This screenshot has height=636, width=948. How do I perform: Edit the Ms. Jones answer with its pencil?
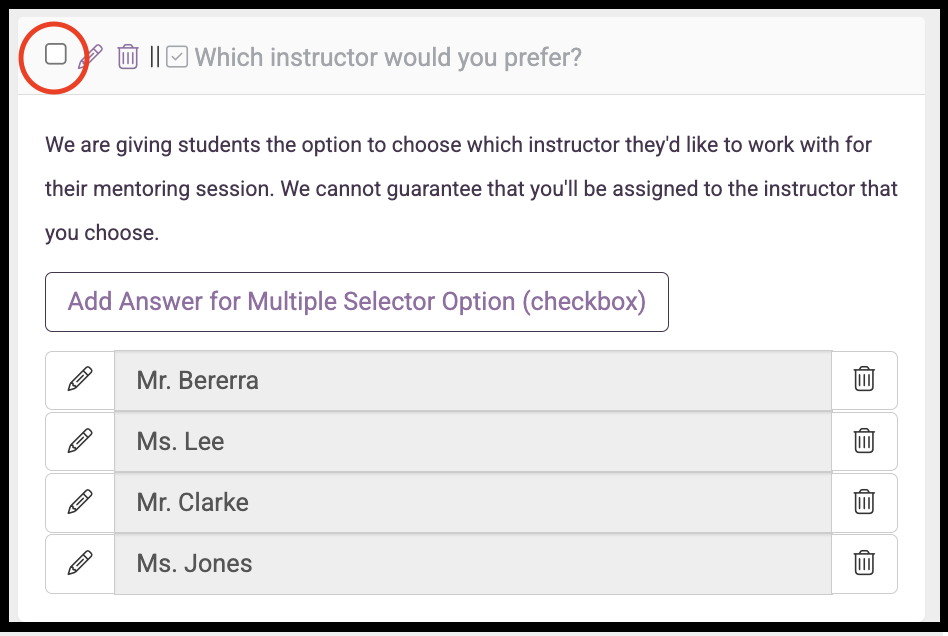pyautogui.click(x=80, y=563)
